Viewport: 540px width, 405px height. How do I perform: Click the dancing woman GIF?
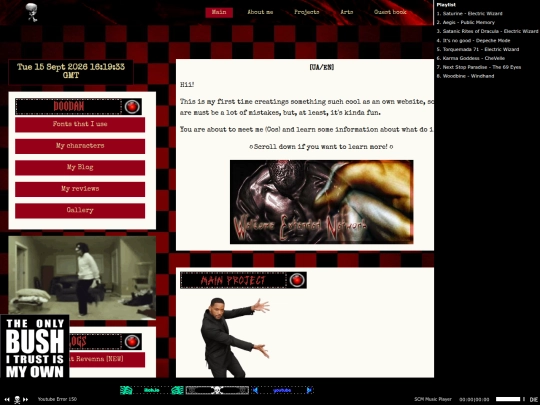coord(82,278)
